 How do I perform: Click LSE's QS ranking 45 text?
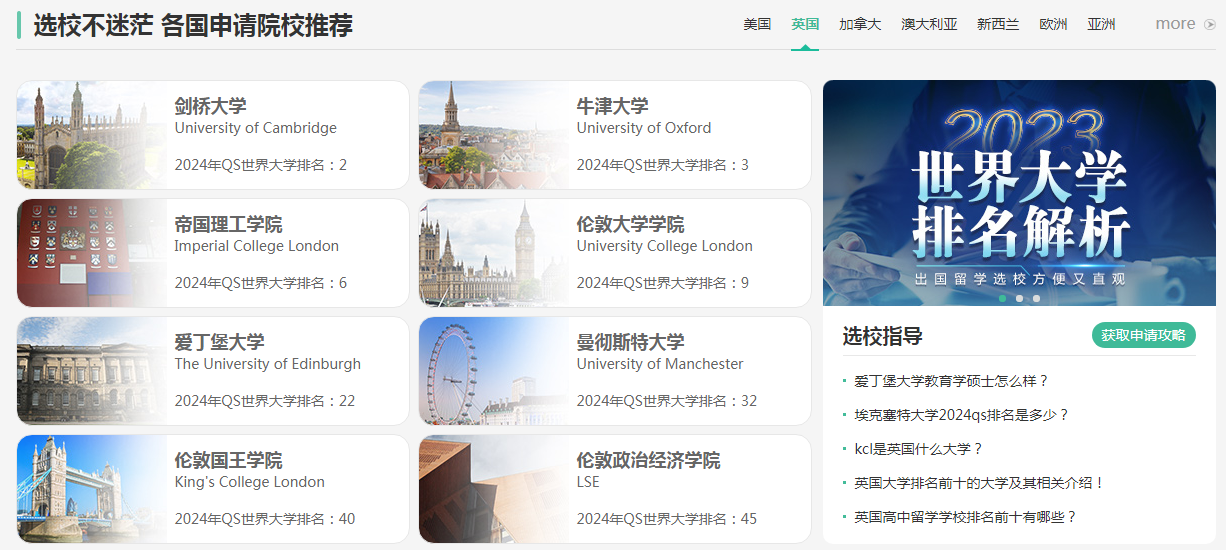pos(666,519)
